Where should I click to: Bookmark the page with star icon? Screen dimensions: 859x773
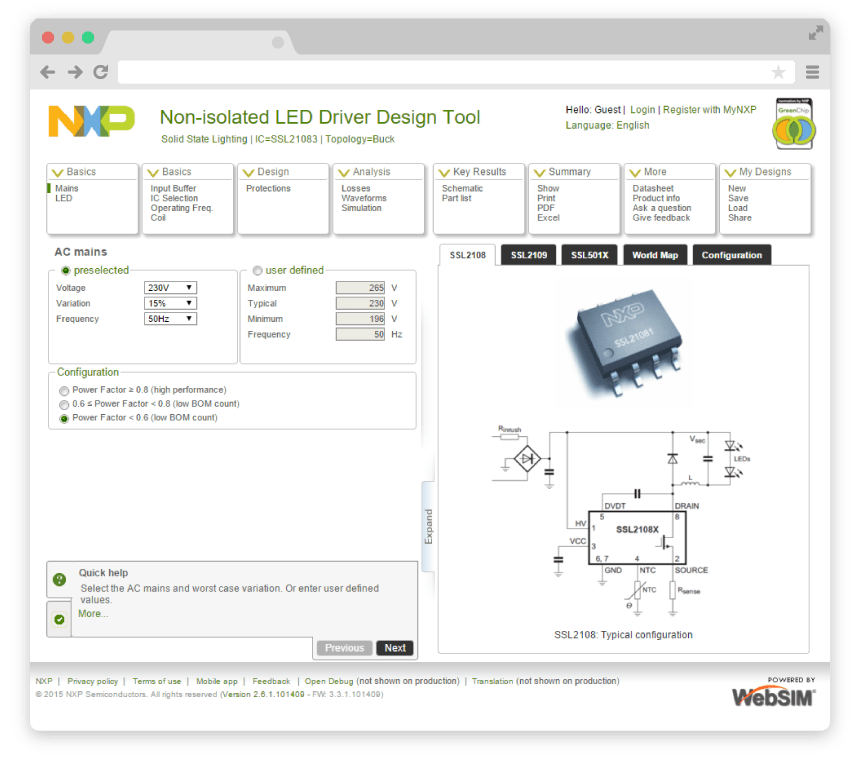(778, 72)
